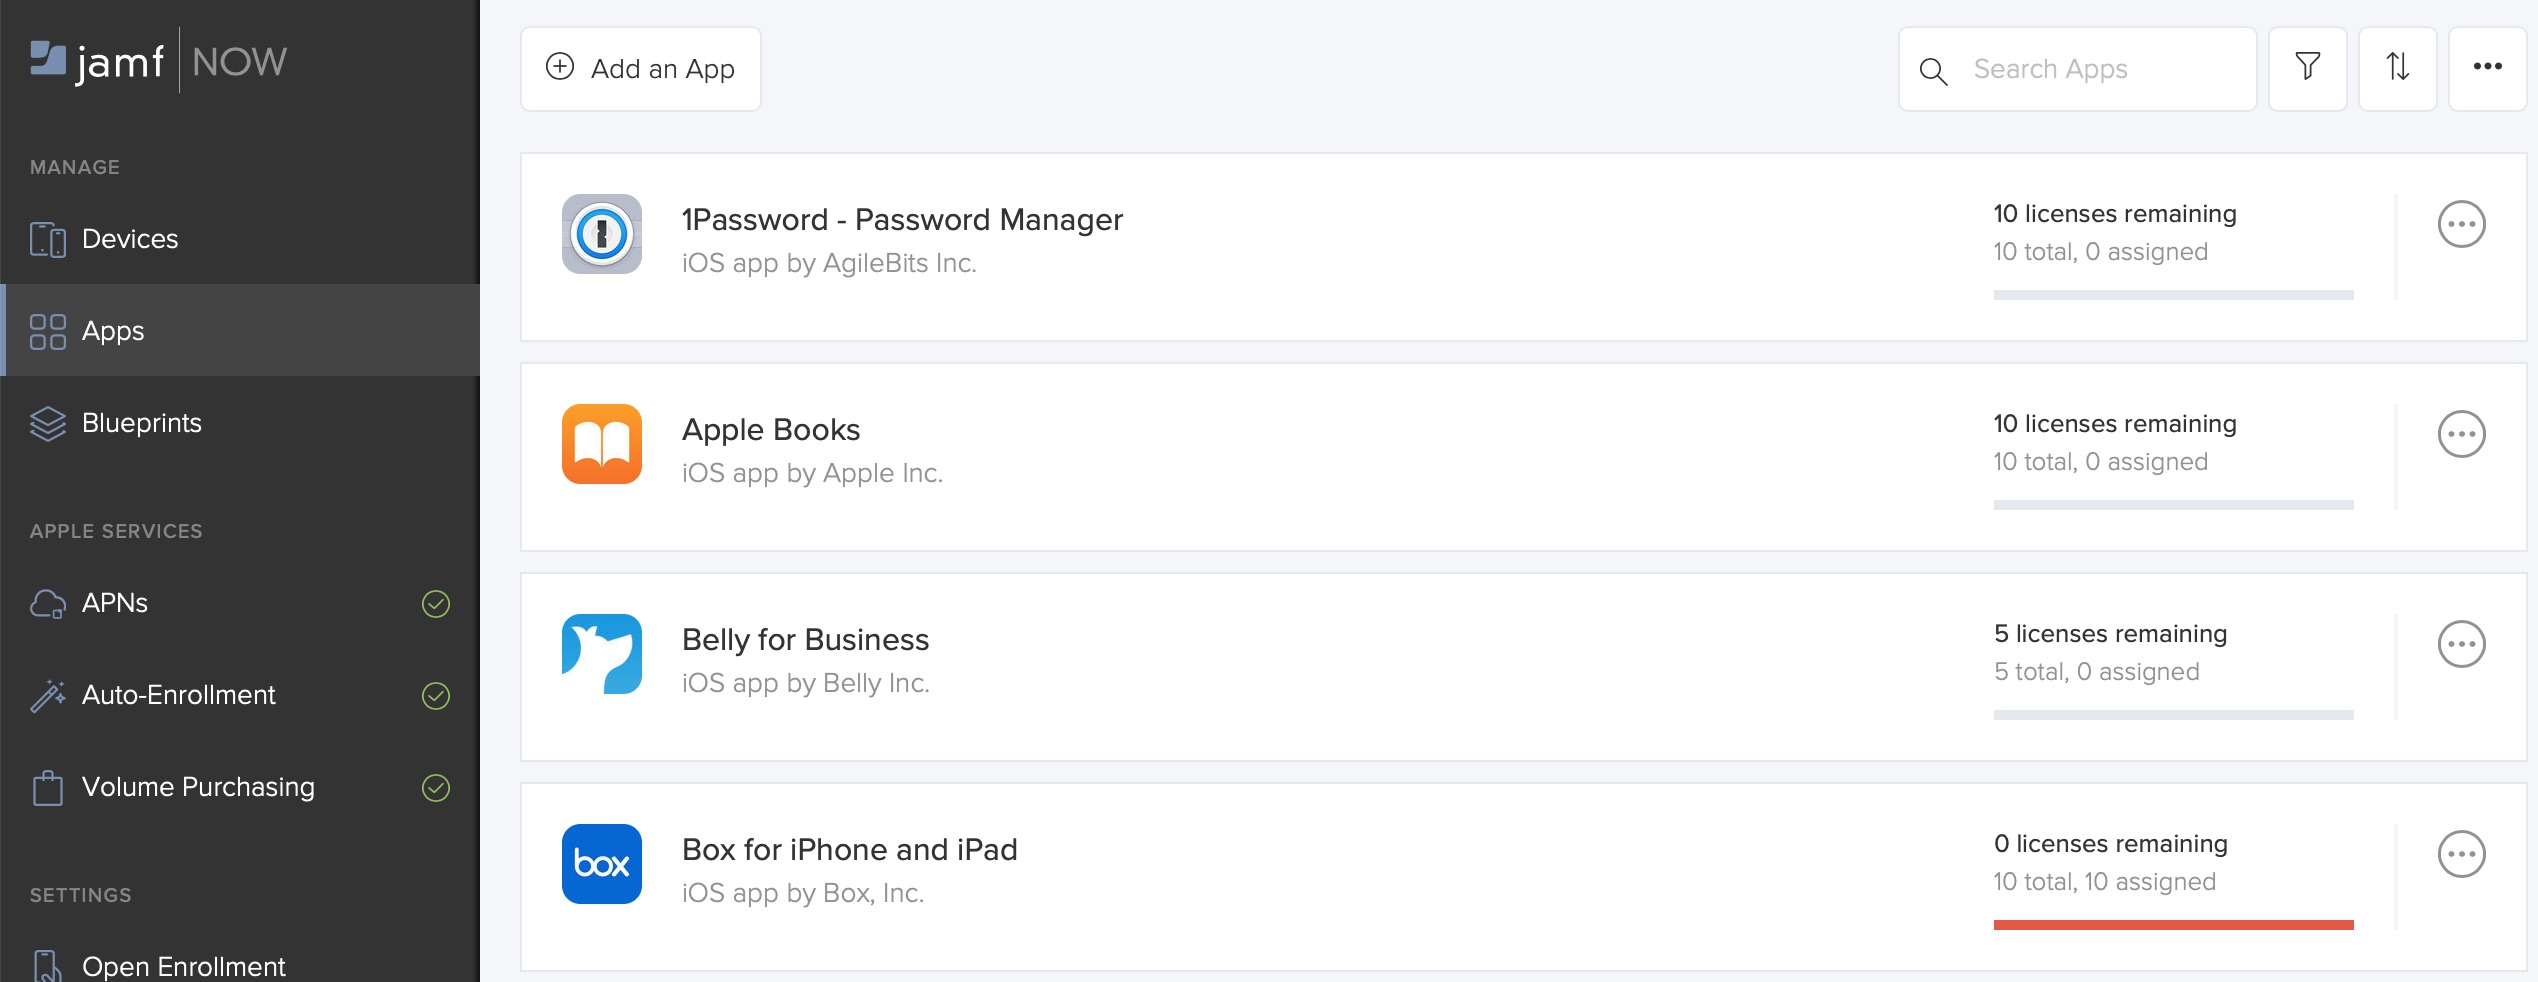Click the Add an App button
The height and width of the screenshot is (982, 2538).
[x=640, y=68]
